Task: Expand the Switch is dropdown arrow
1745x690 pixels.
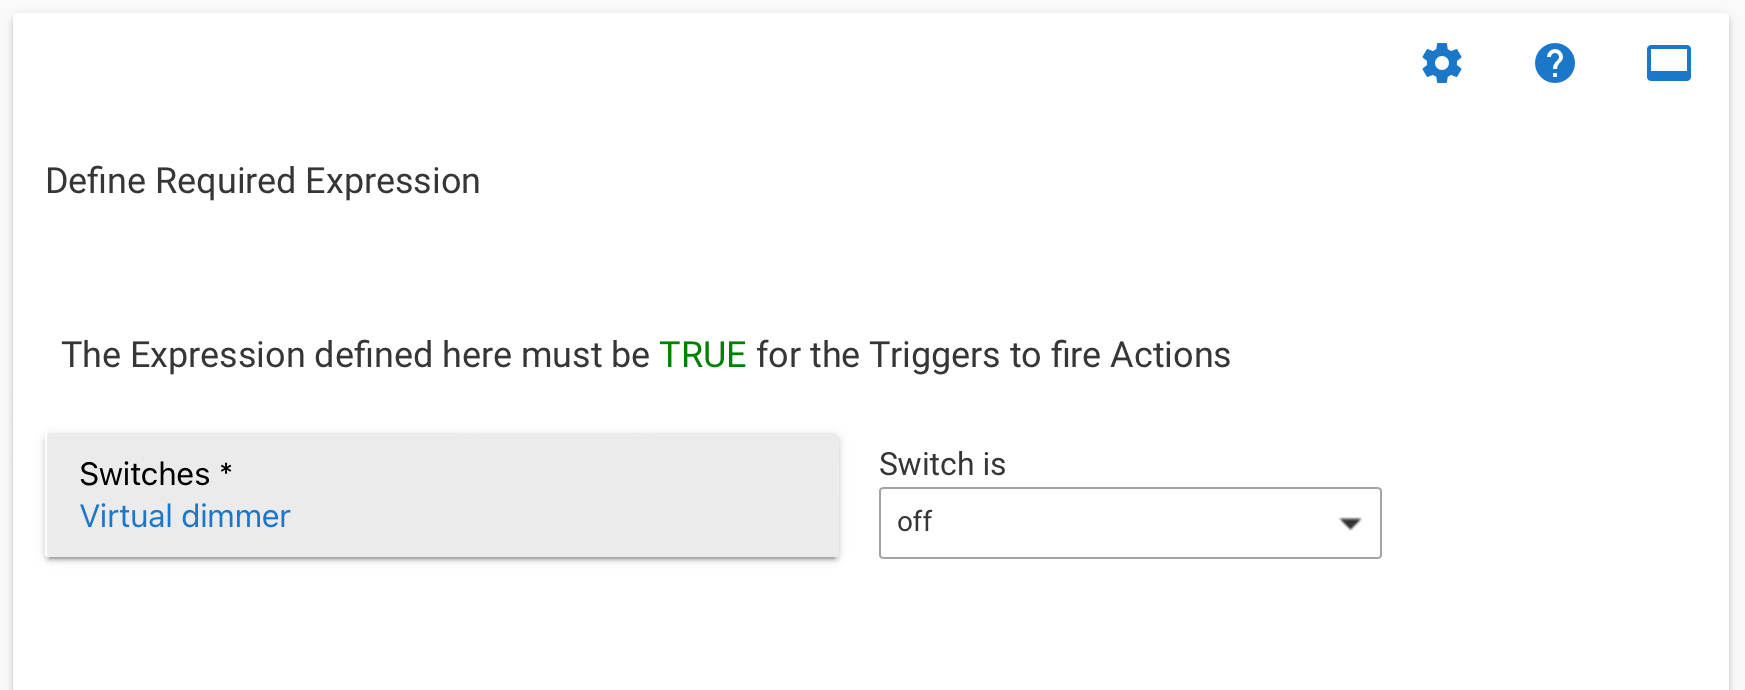Action: click(1350, 523)
